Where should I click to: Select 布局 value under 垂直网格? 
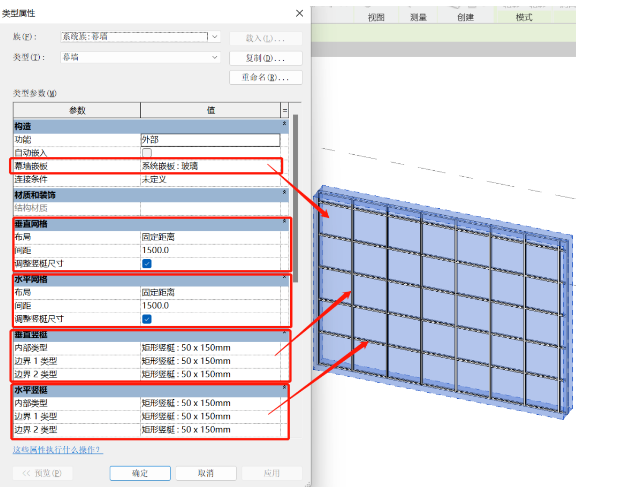coord(210,237)
